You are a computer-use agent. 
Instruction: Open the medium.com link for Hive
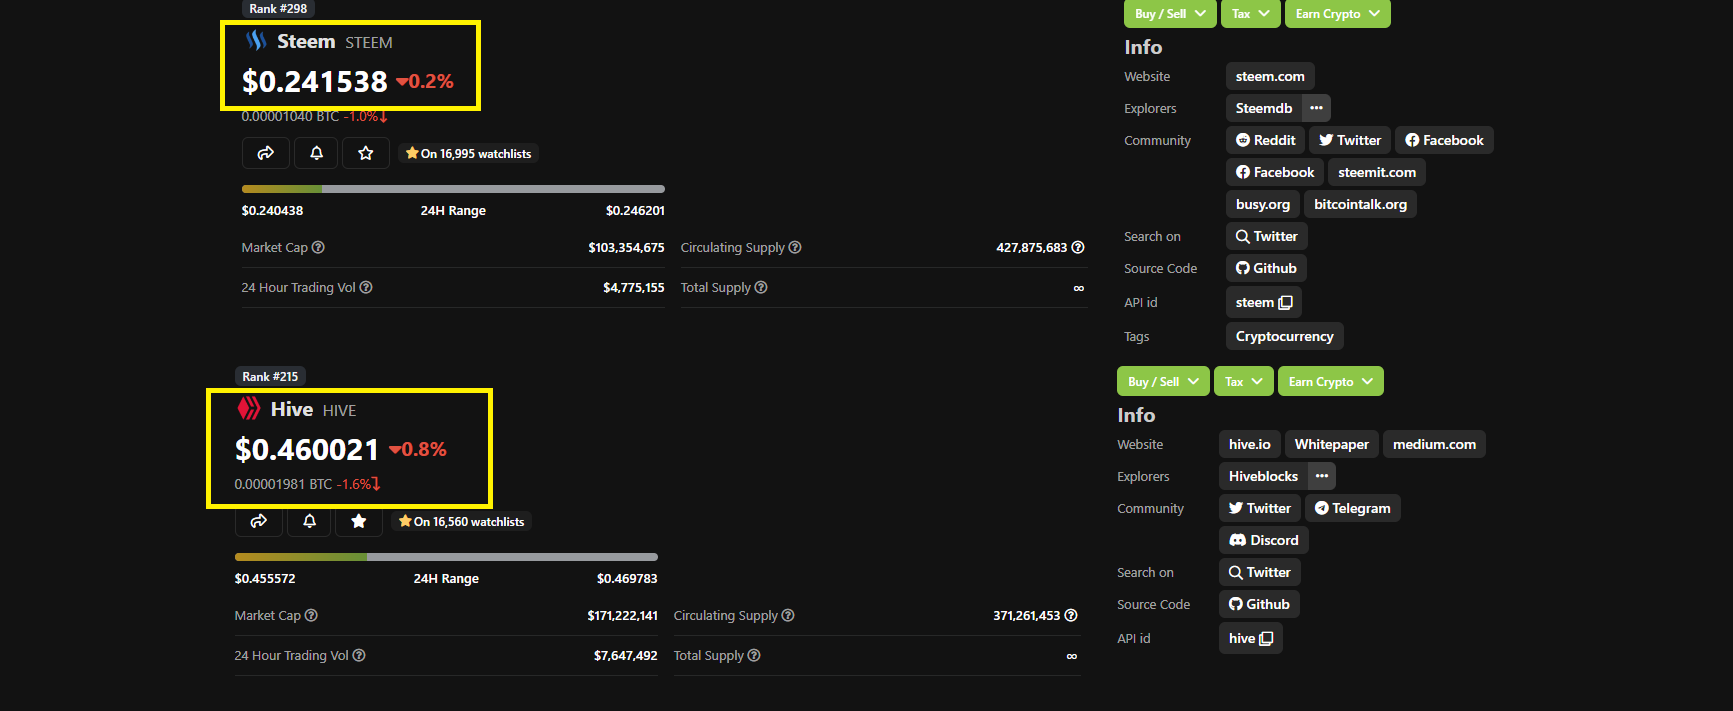[1434, 444]
